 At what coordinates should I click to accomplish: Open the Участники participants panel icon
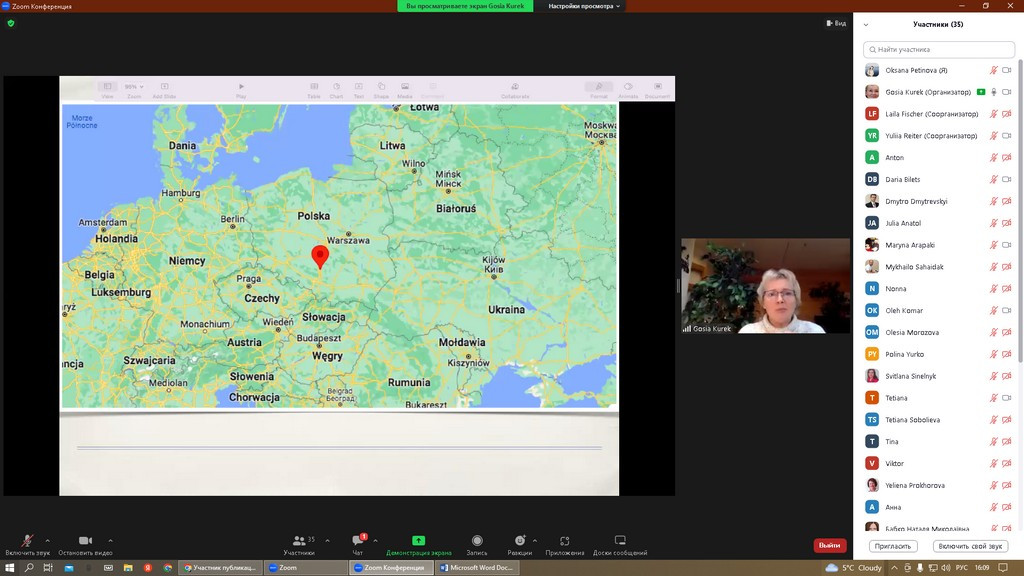298,541
